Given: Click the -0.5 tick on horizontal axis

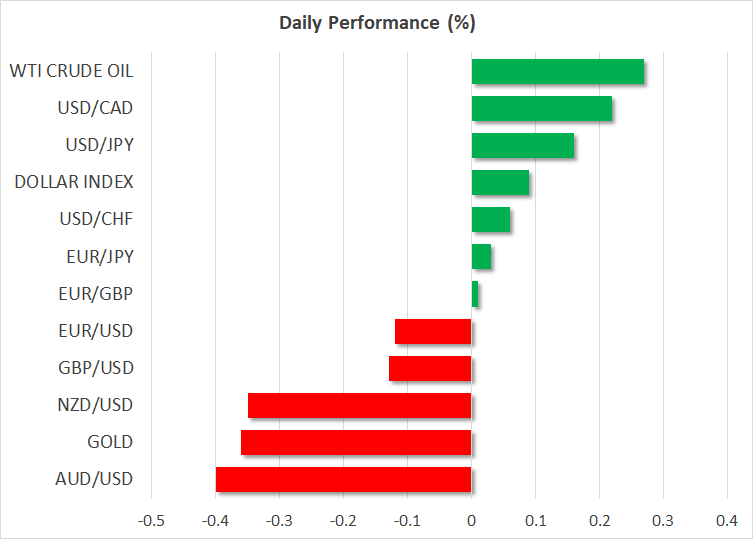Looking at the screenshot, I should (x=151, y=520).
